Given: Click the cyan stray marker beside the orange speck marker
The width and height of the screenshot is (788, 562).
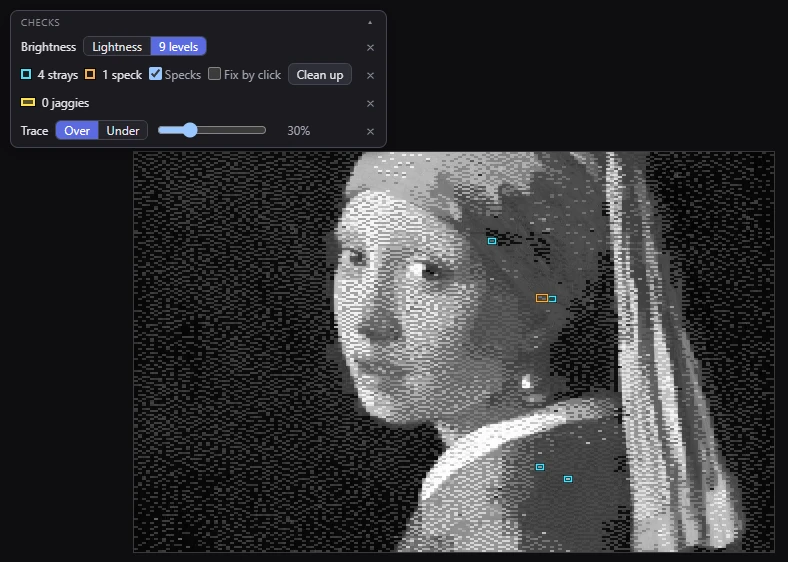Looking at the screenshot, I should 552,299.
